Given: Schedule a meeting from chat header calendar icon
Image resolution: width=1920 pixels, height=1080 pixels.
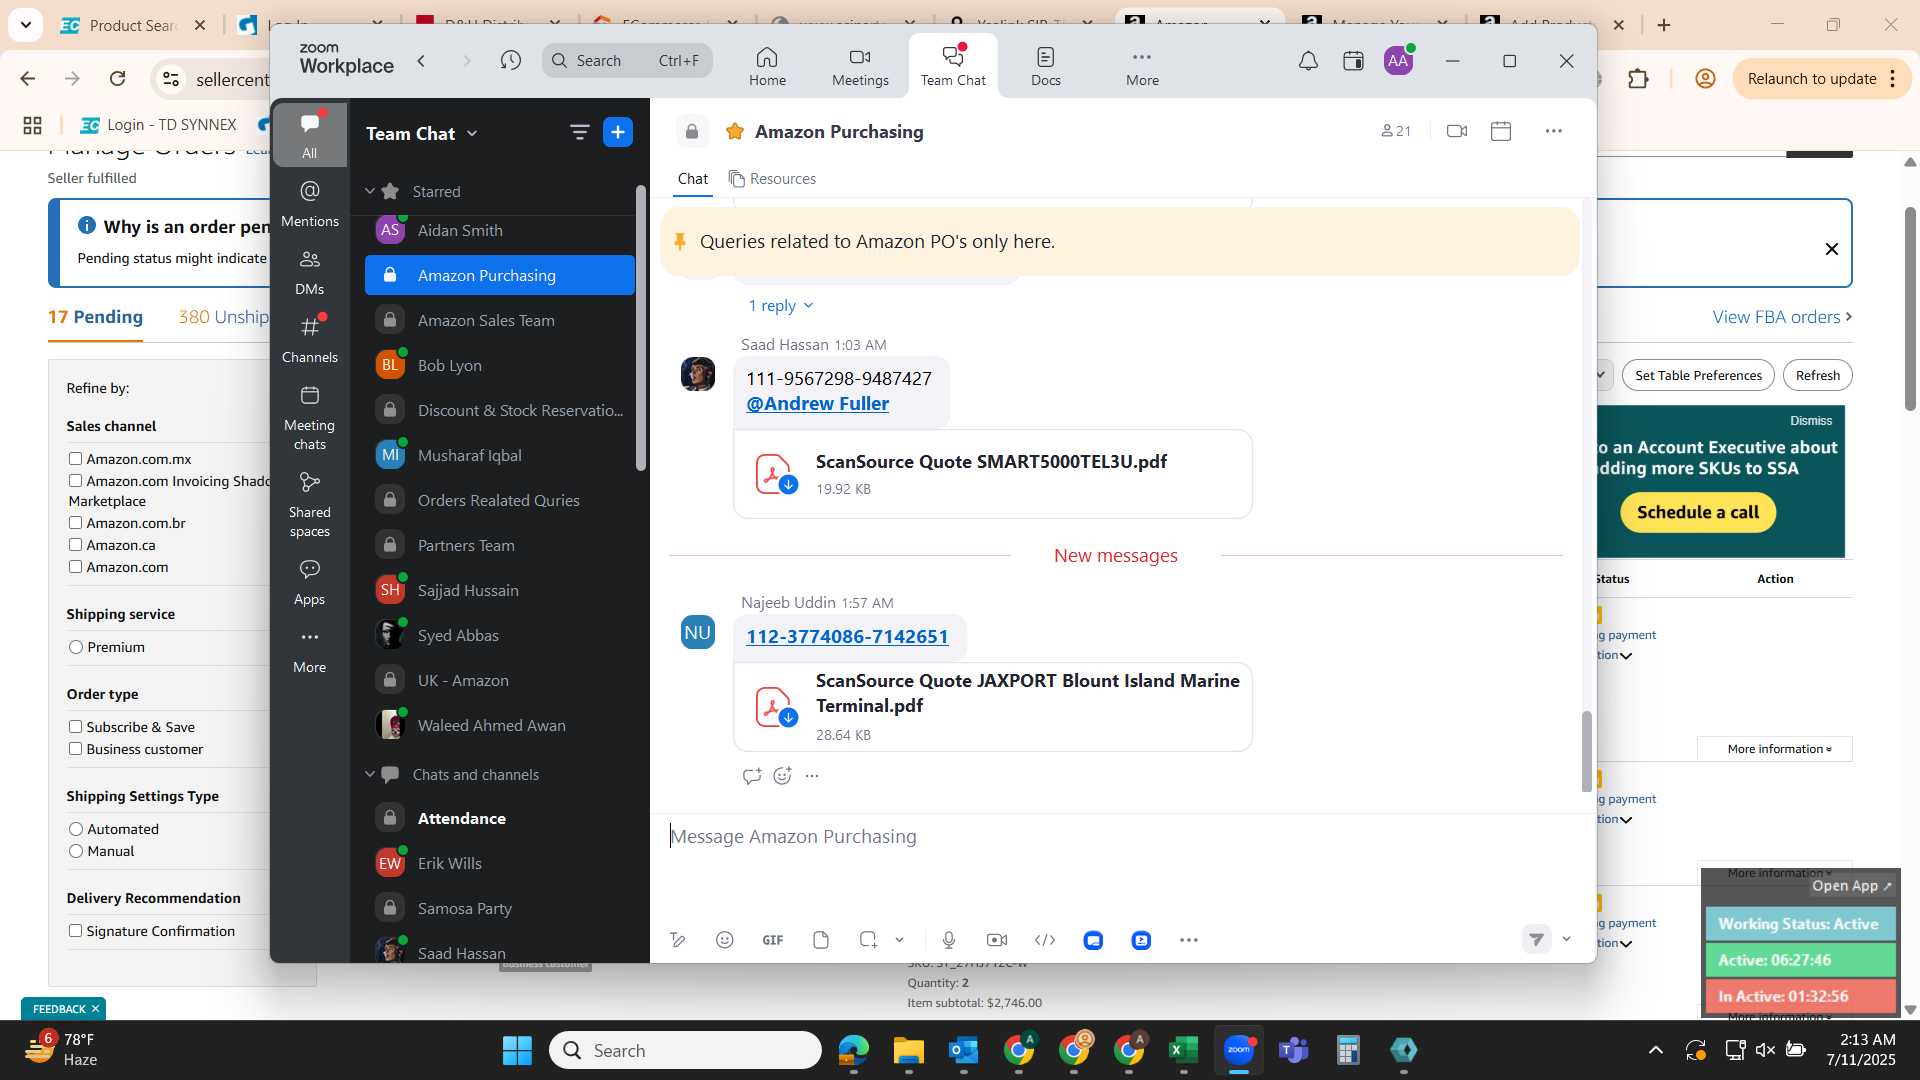Looking at the screenshot, I should 1501,131.
